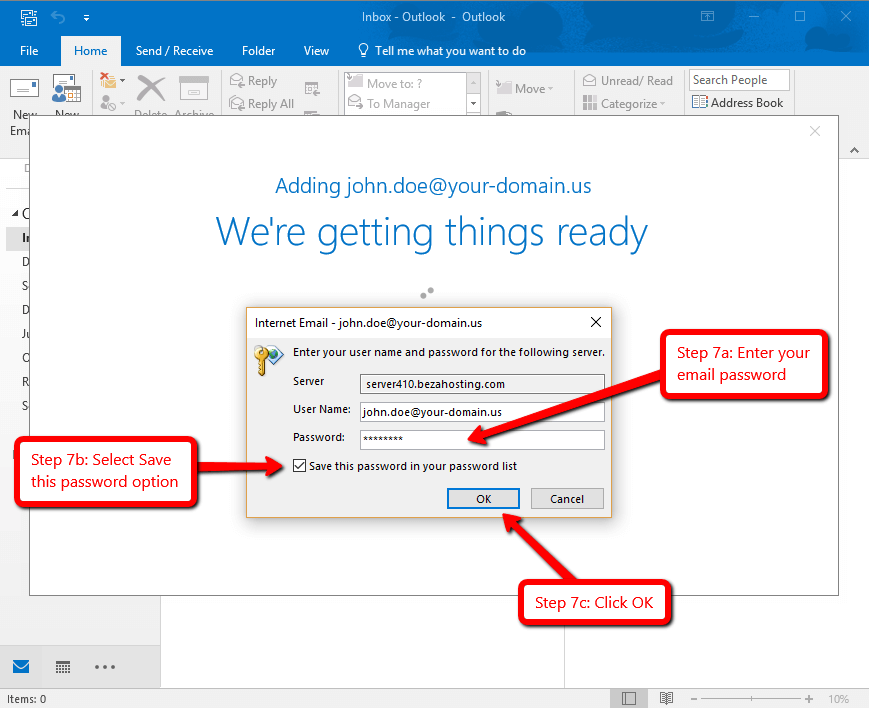Click the 10% zoom level indicator
The width and height of the screenshot is (869, 708).
click(839, 699)
